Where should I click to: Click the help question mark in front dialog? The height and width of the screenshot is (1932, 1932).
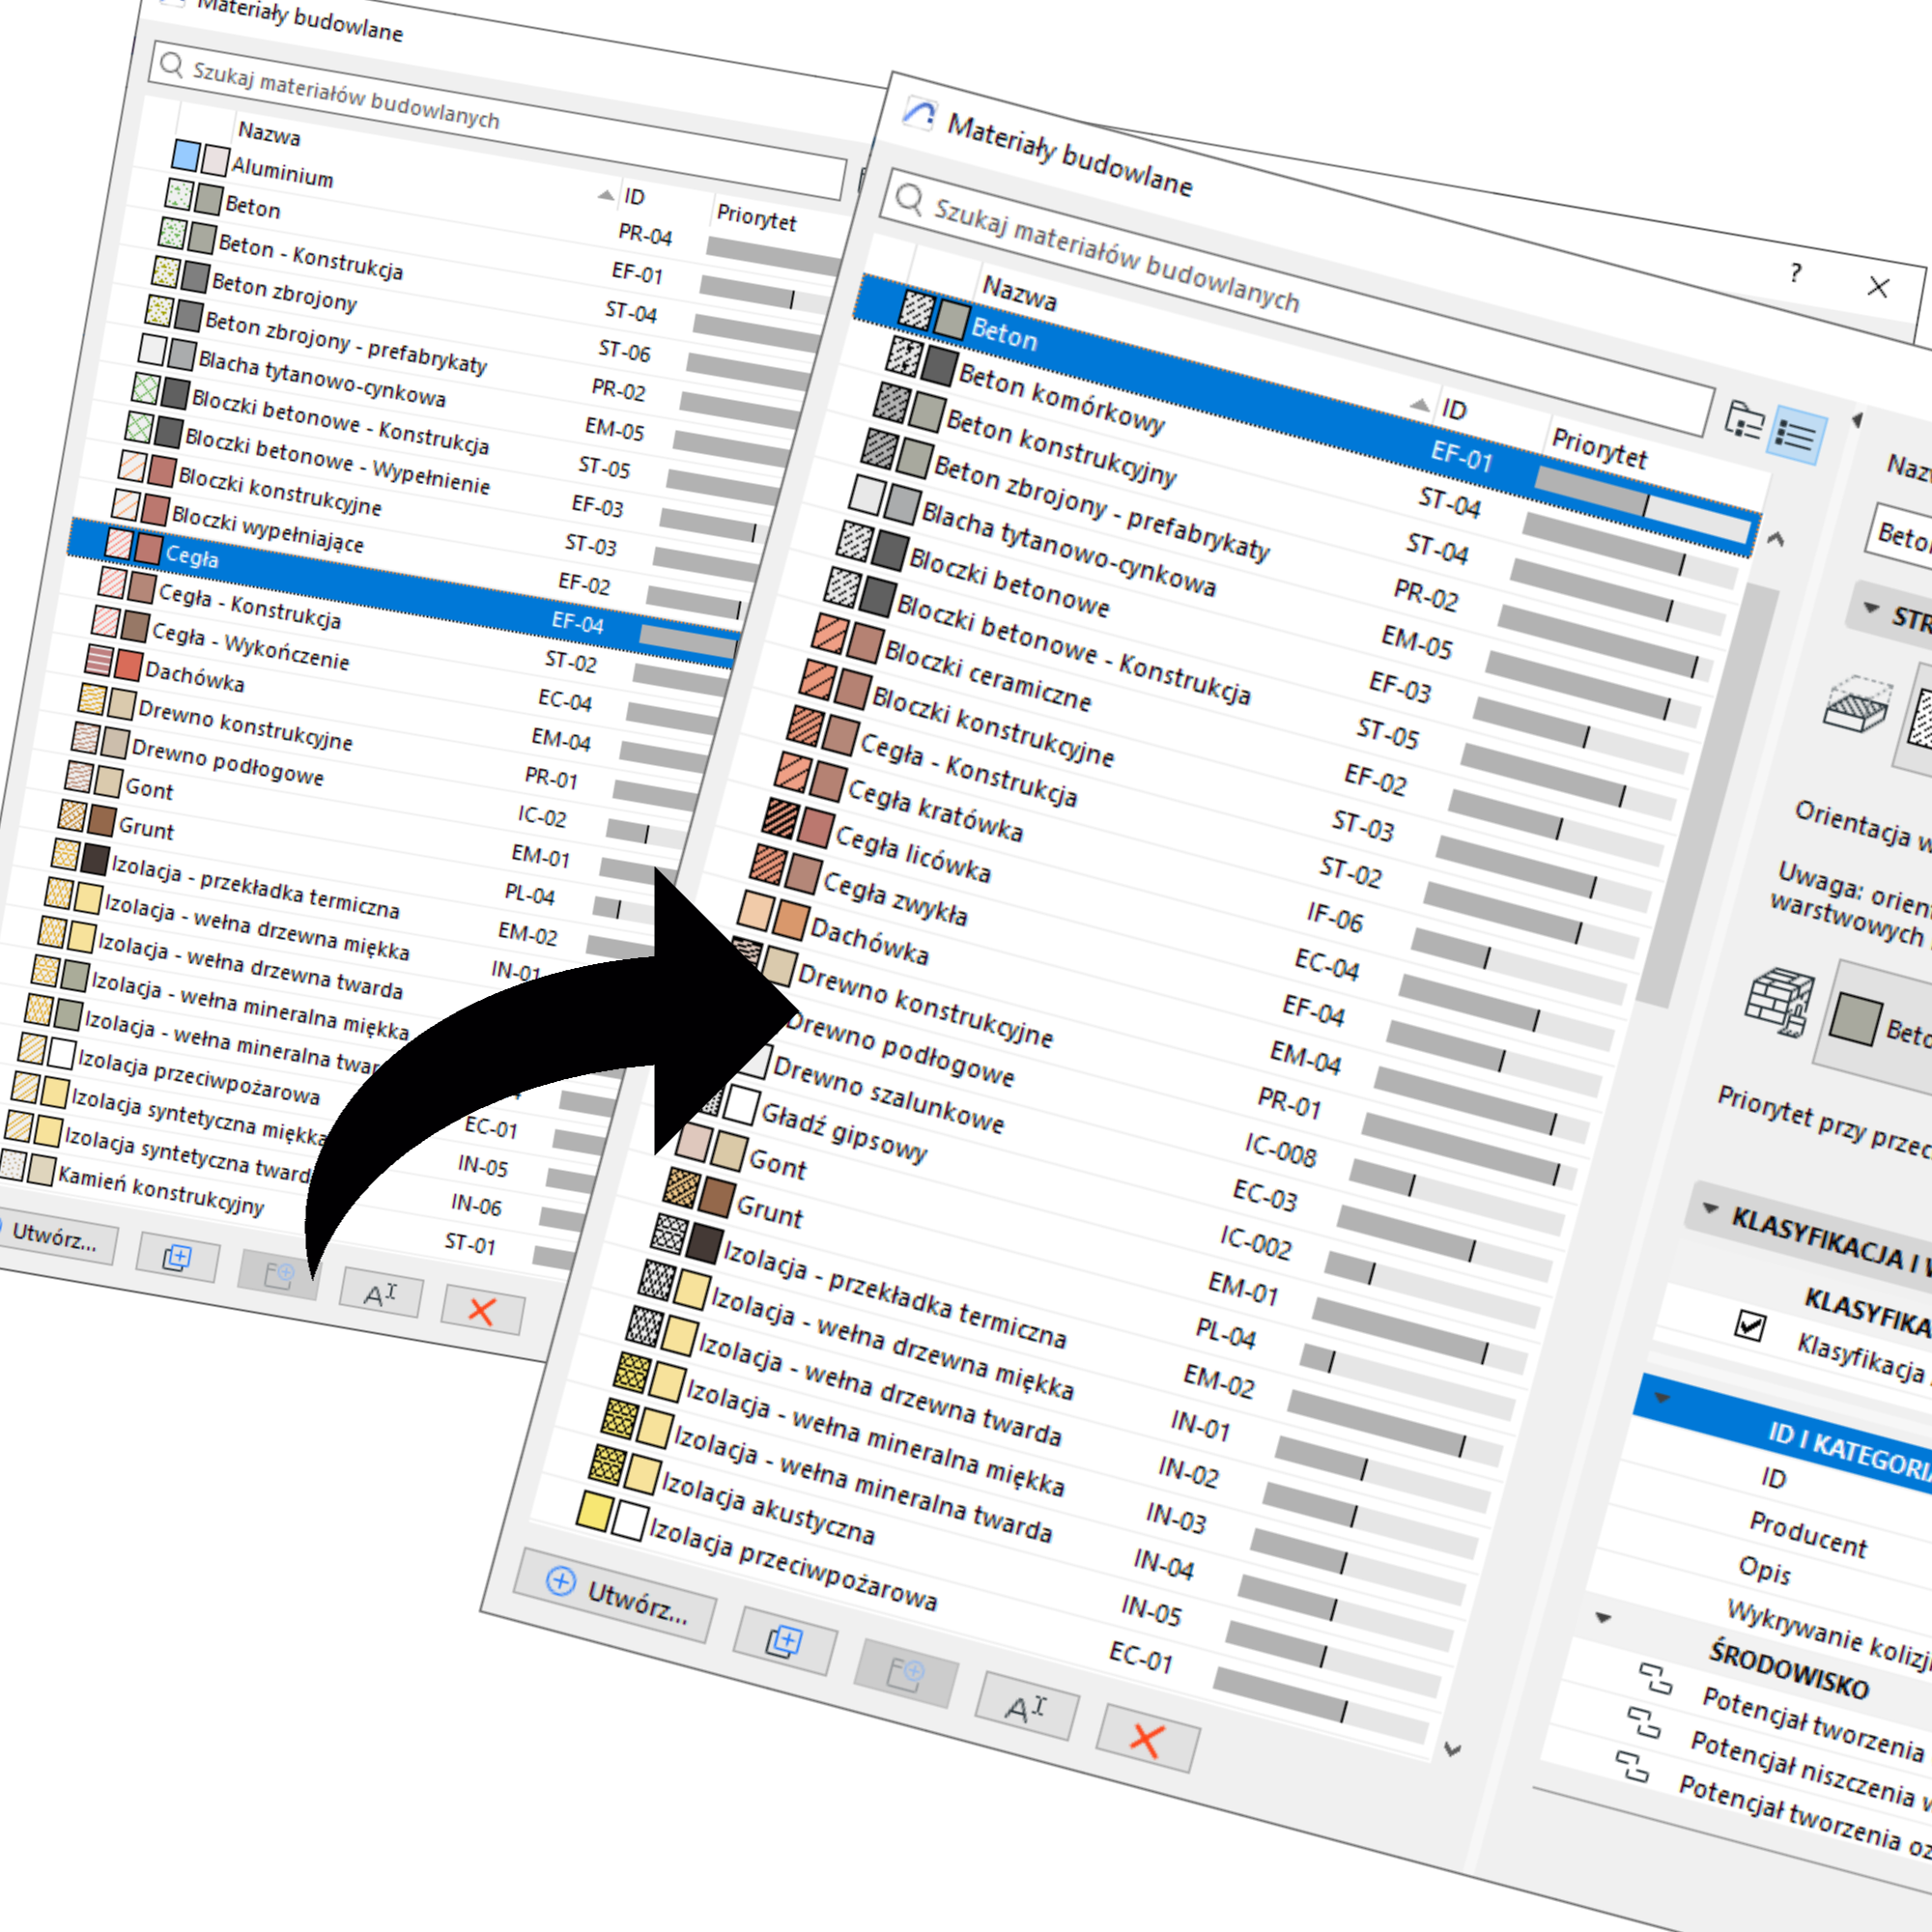pos(1796,273)
